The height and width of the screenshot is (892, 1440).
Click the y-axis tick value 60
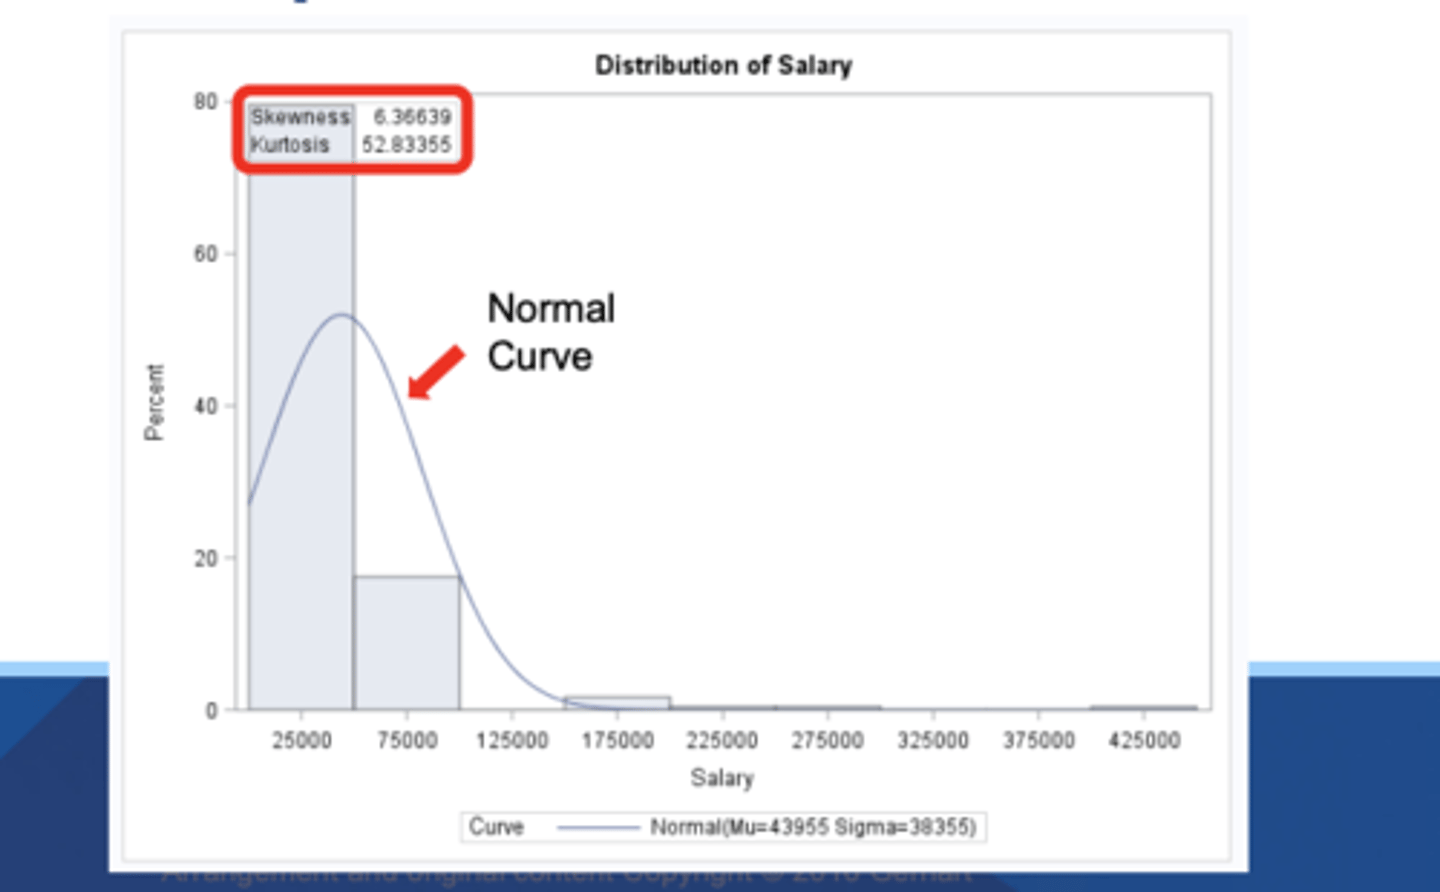click(205, 254)
